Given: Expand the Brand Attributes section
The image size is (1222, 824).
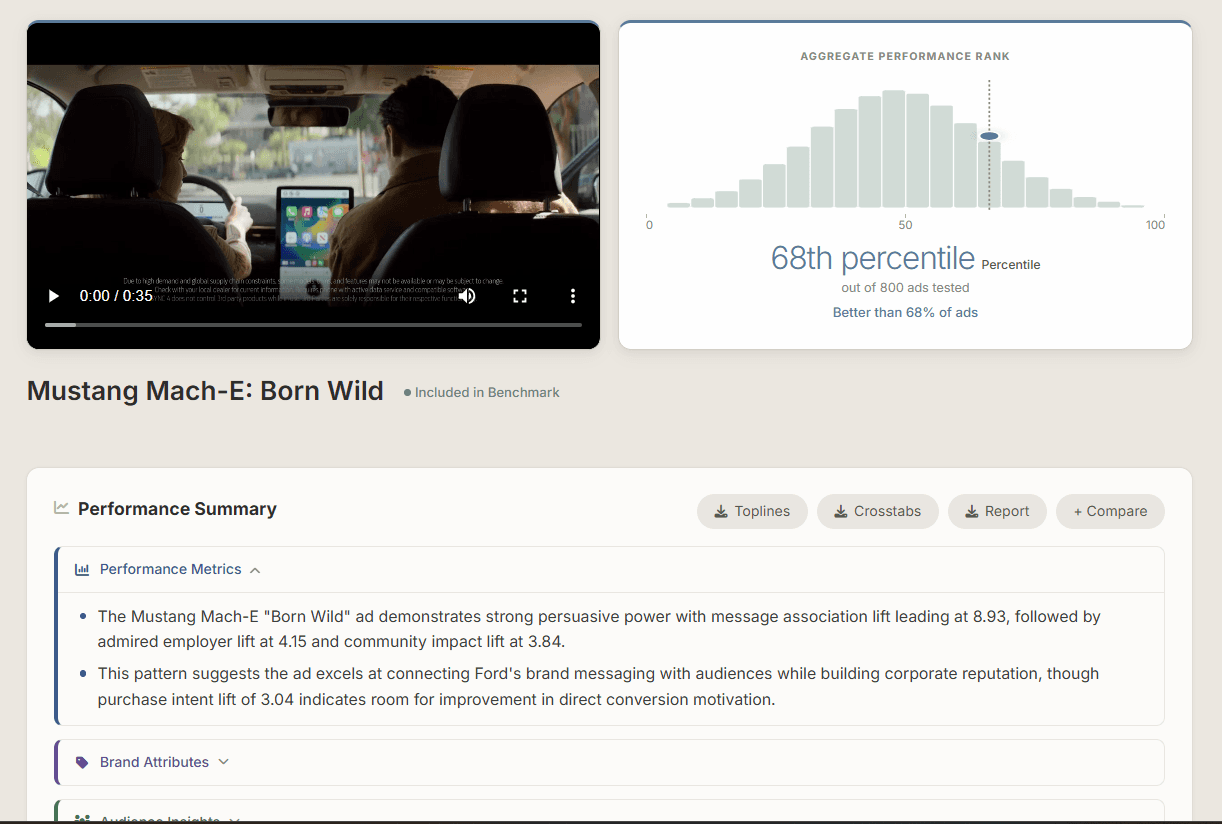Looking at the screenshot, I should (223, 762).
